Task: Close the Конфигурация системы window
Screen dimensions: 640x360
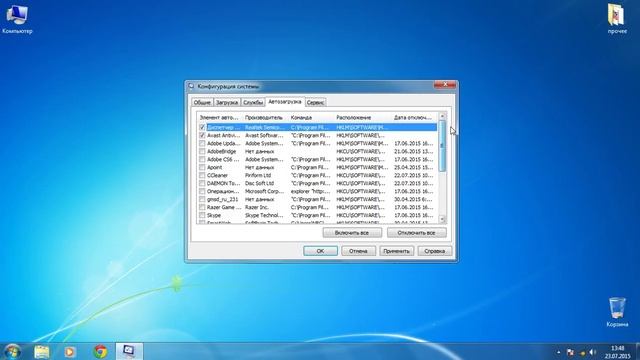Action: [445, 84]
